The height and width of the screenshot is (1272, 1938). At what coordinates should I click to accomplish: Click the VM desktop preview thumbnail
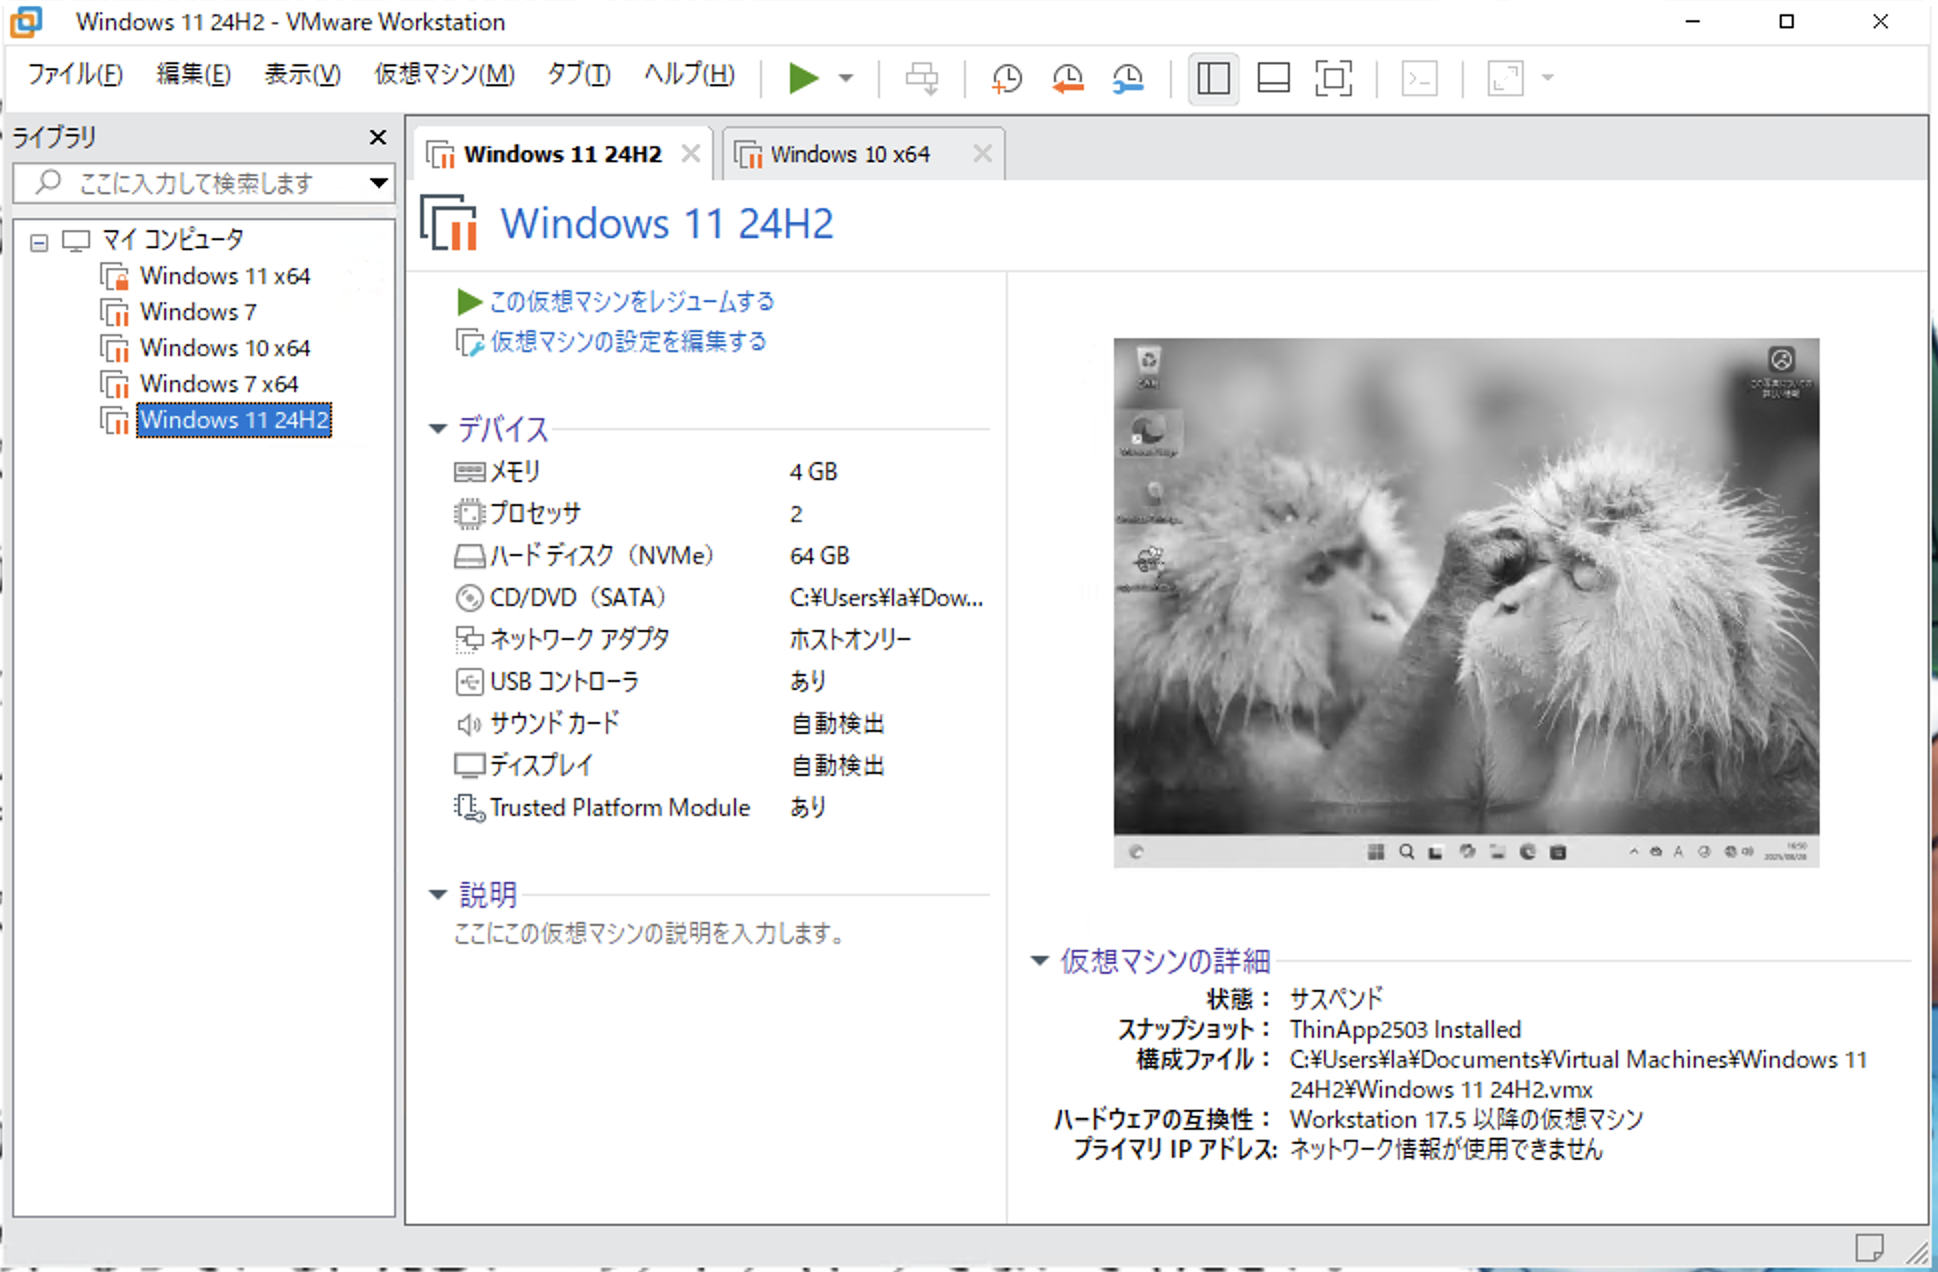click(1465, 601)
